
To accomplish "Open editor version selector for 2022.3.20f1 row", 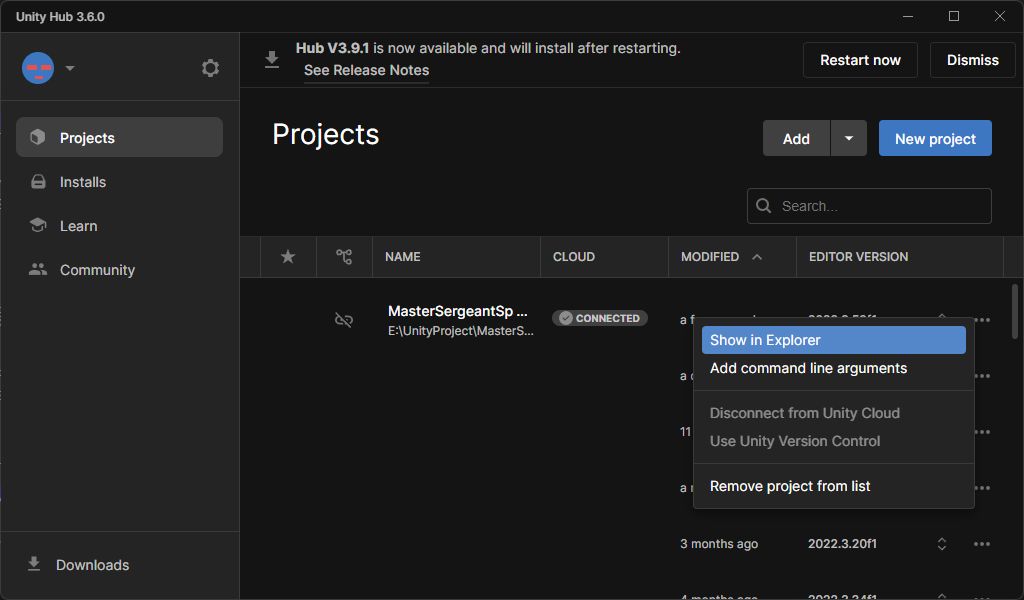I will coord(942,544).
